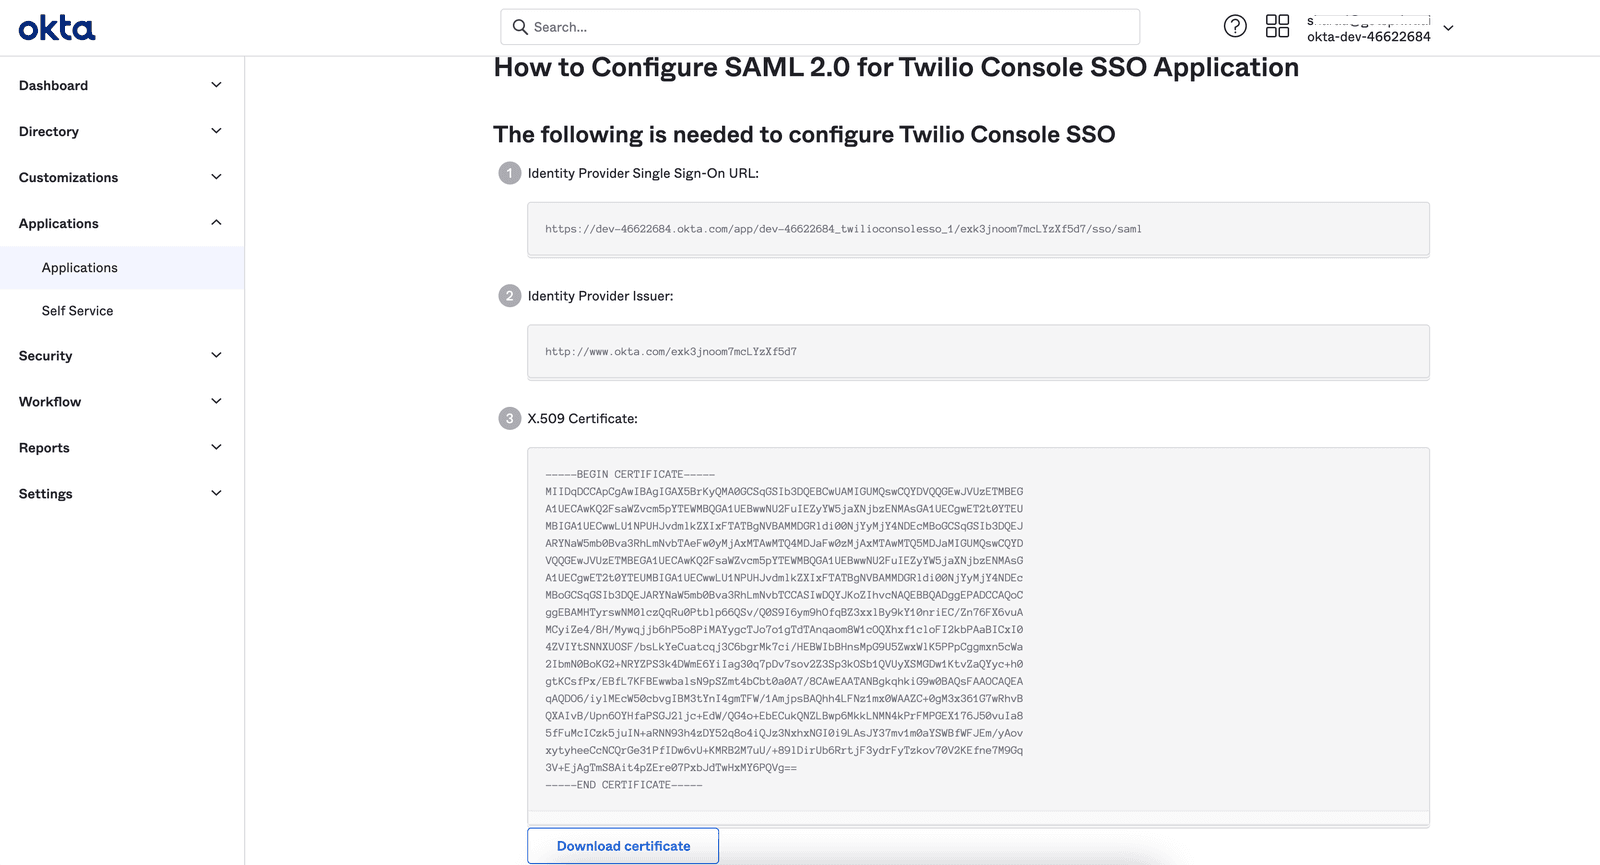Viewport: 1600px width, 865px height.
Task: Open the Self Service page
Action: click(x=77, y=310)
